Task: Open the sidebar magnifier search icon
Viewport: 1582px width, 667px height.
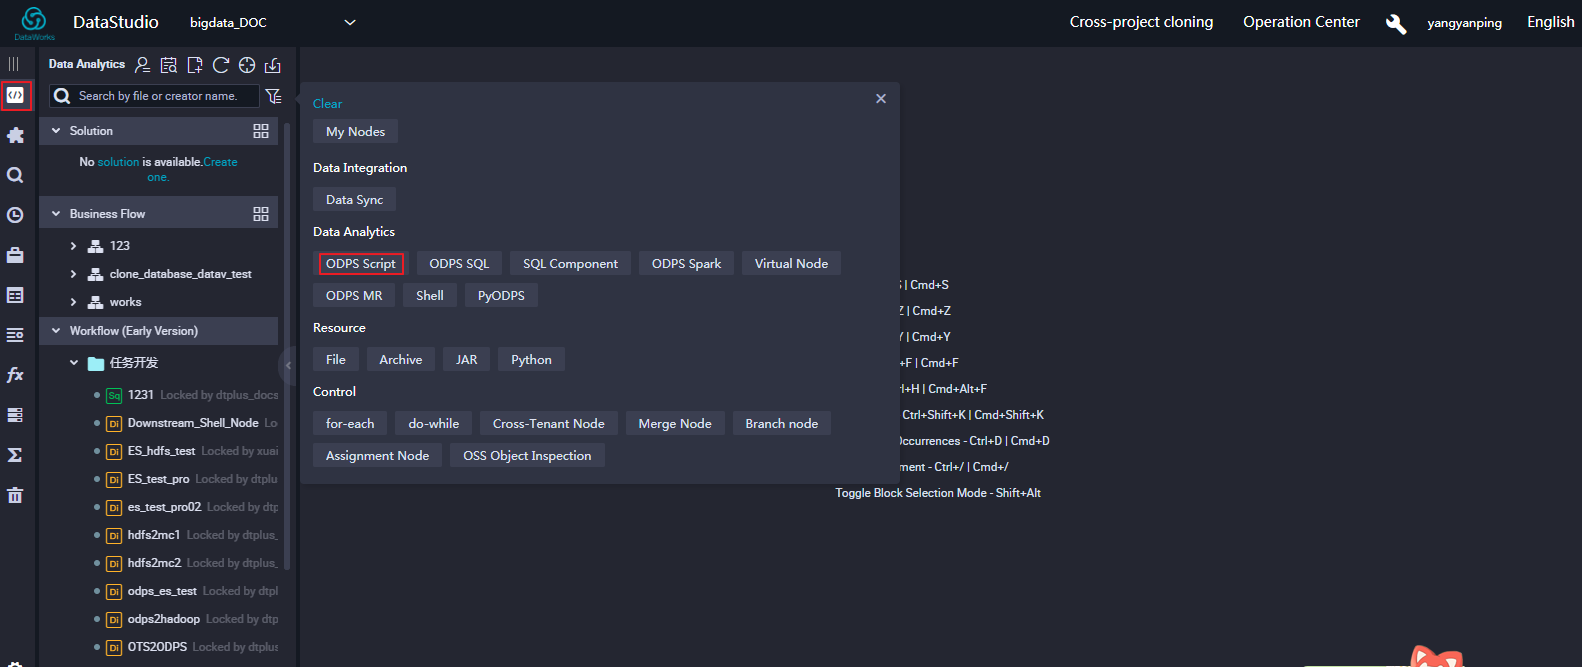Action: (x=15, y=175)
